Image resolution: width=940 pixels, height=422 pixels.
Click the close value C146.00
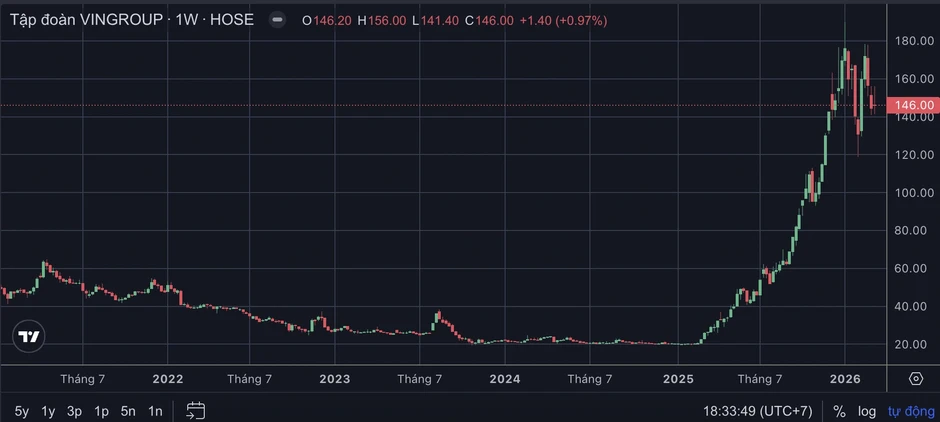point(489,20)
